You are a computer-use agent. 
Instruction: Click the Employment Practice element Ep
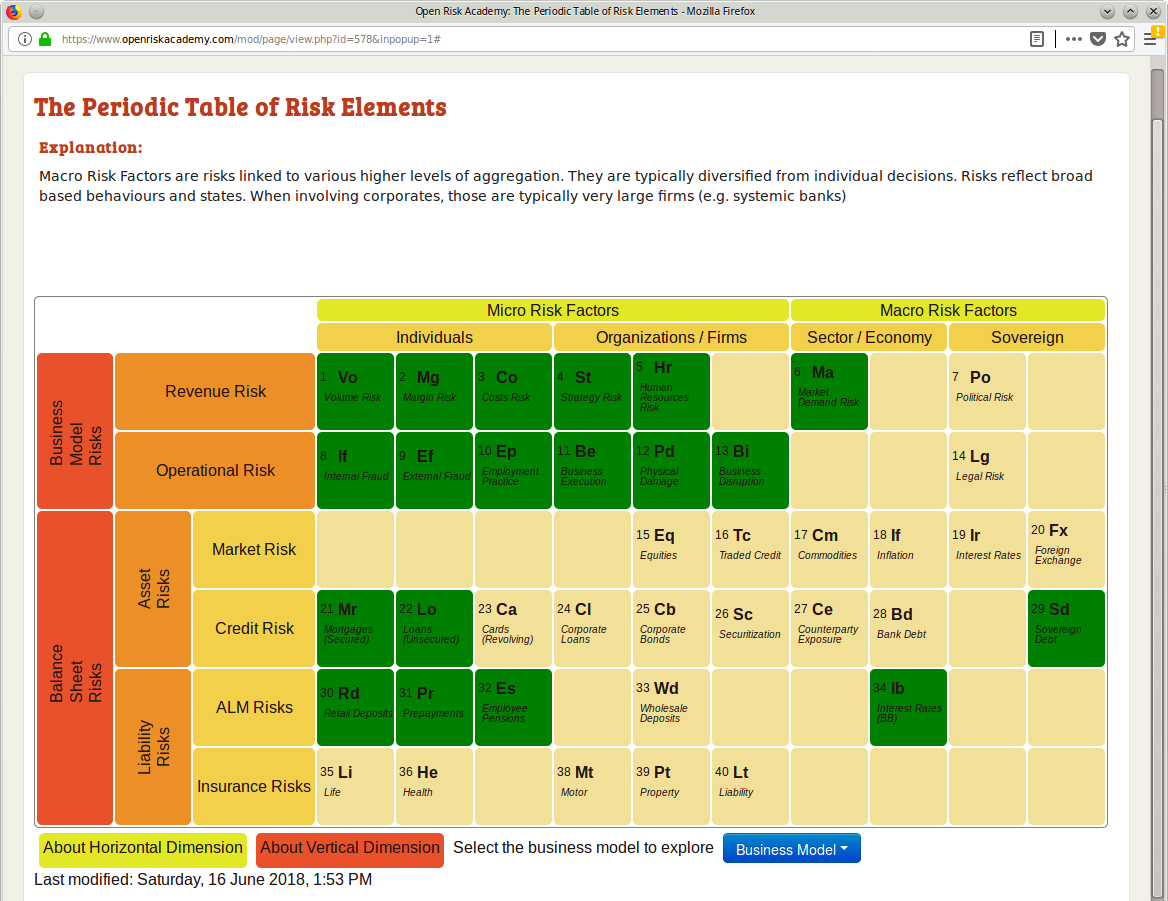[x=513, y=471]
